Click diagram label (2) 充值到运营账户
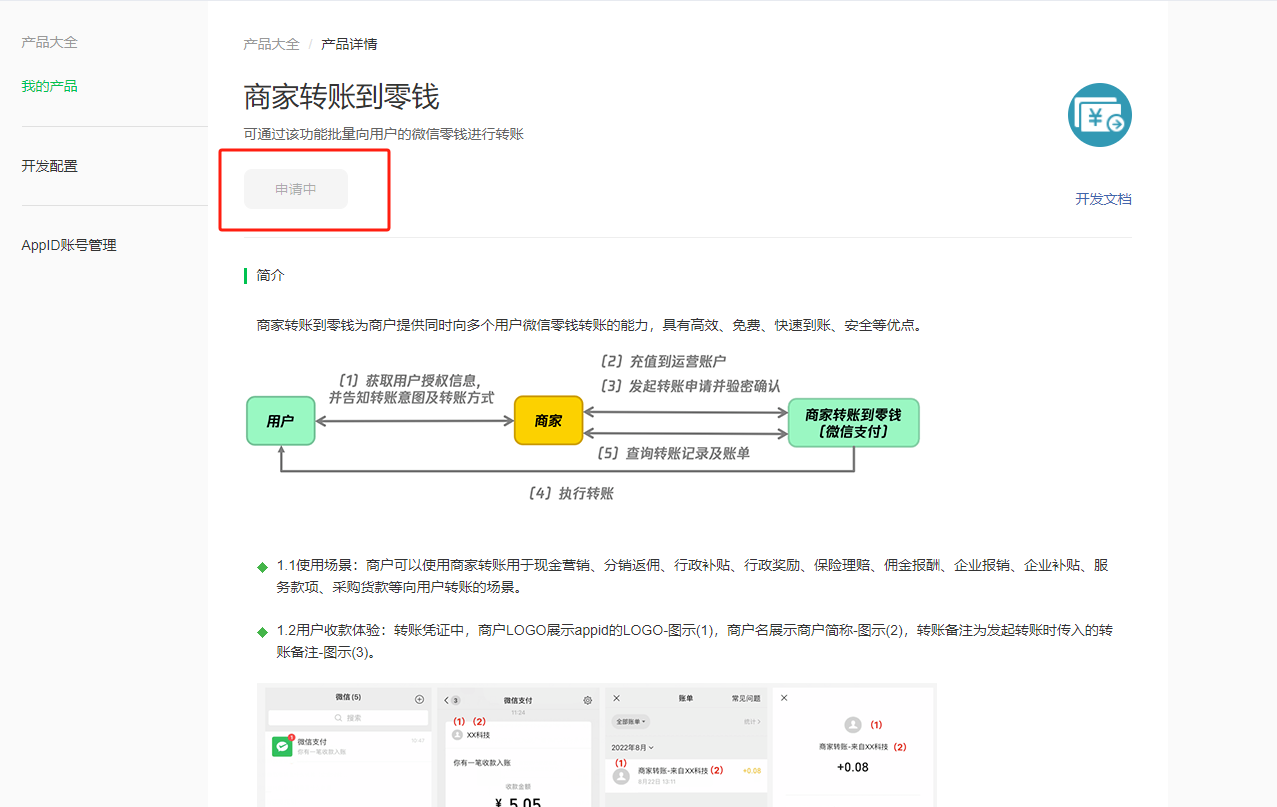1277x807 pixels. coord(663,362)
